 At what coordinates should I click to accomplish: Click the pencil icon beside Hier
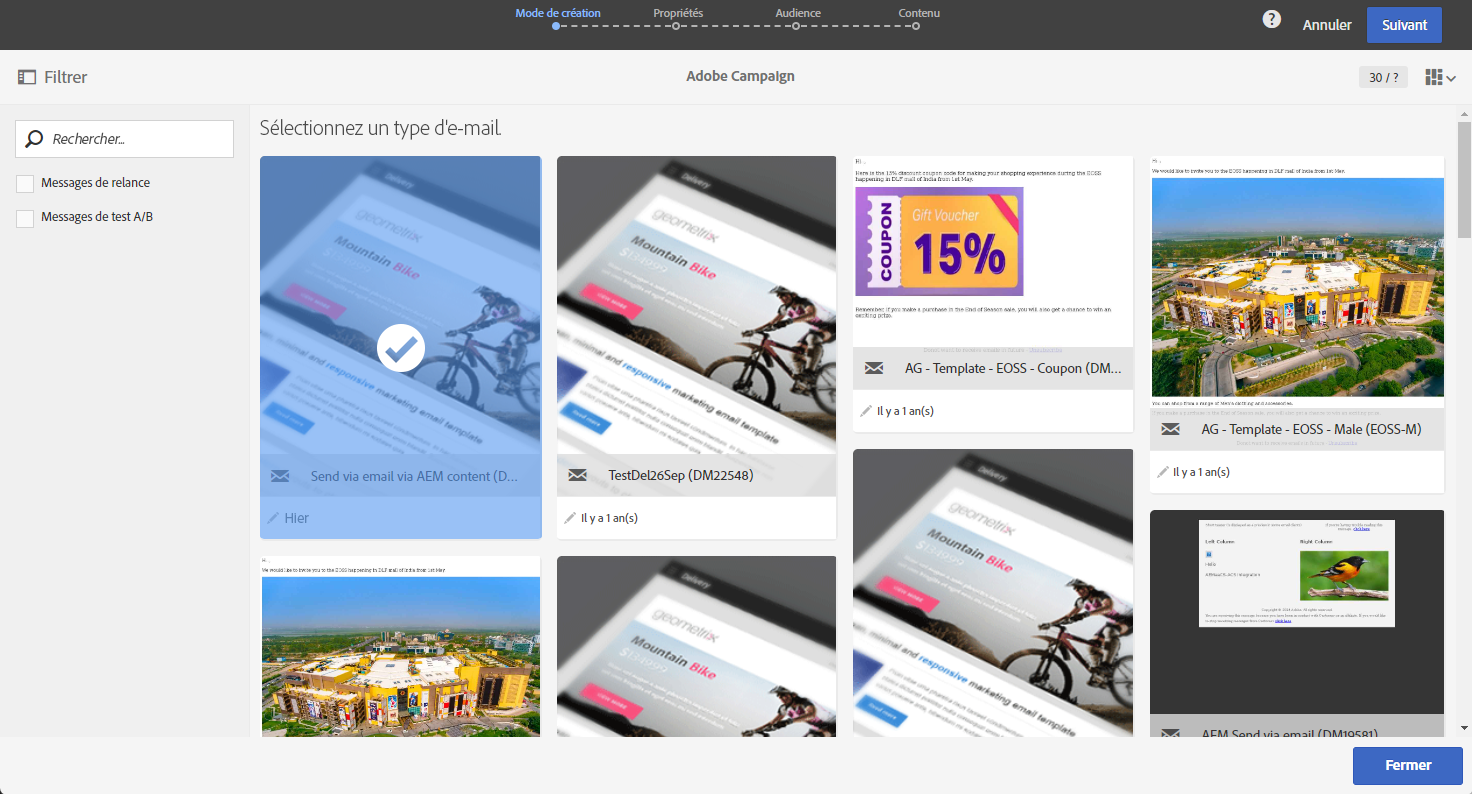tap(273, 518)
